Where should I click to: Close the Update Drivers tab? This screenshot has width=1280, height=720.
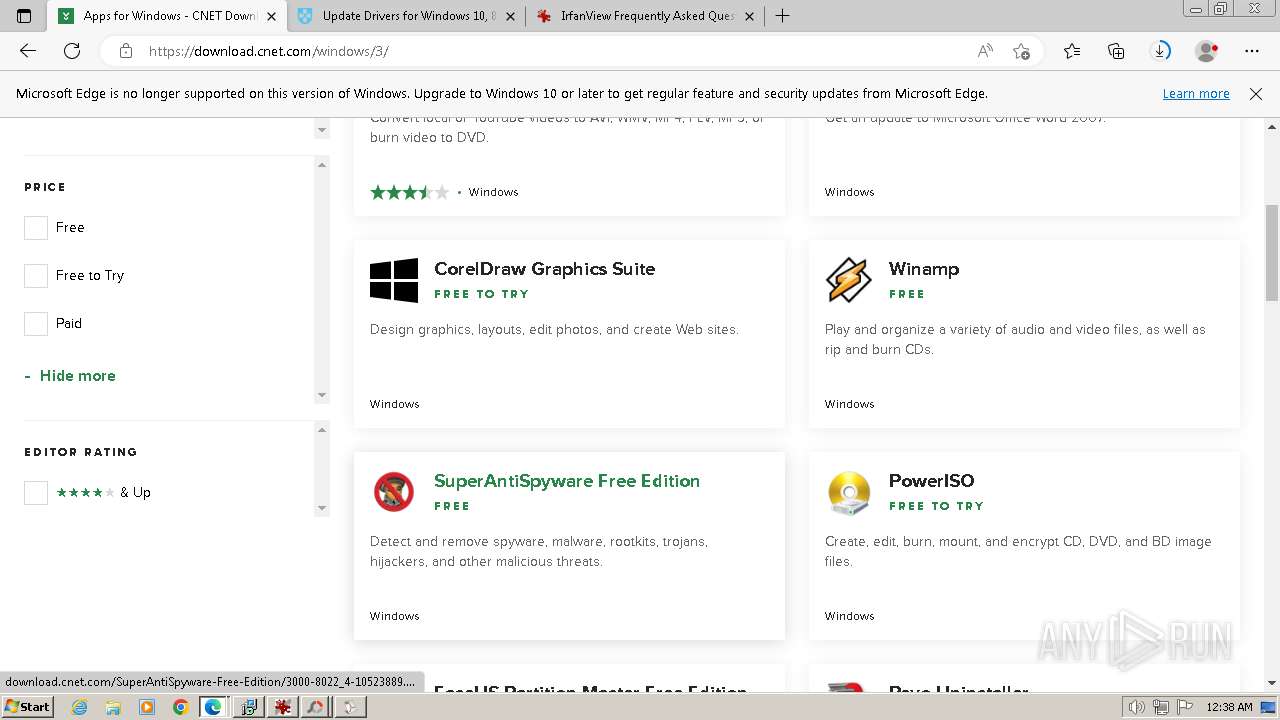(510, 16)
